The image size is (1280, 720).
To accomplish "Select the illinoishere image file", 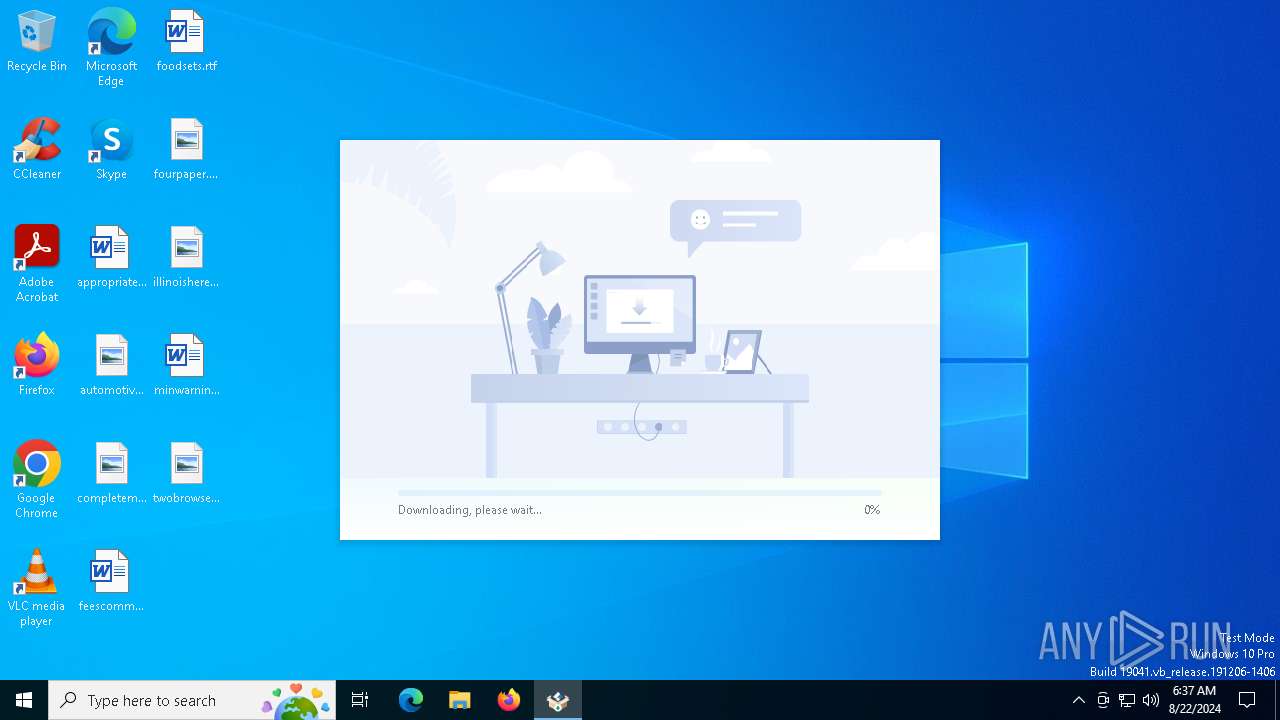I will (186, 258).
